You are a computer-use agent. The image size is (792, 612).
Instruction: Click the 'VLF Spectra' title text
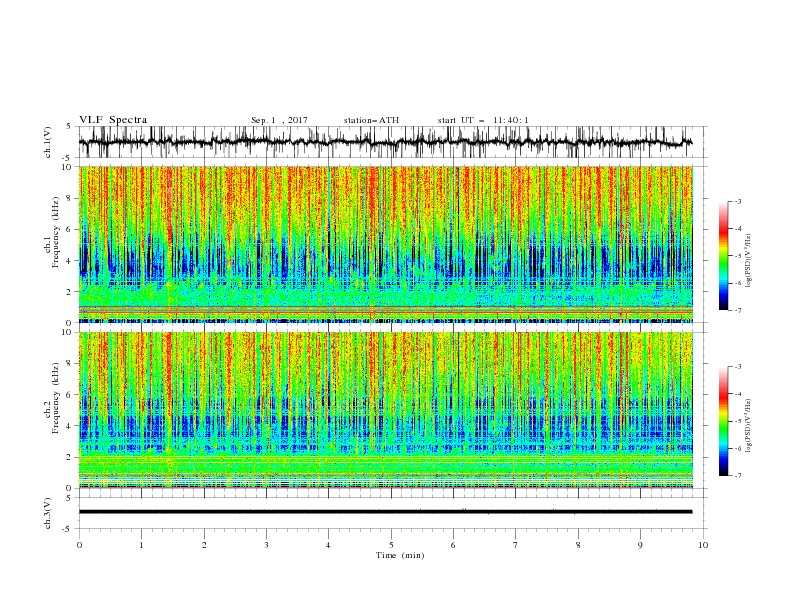(113, 120)
